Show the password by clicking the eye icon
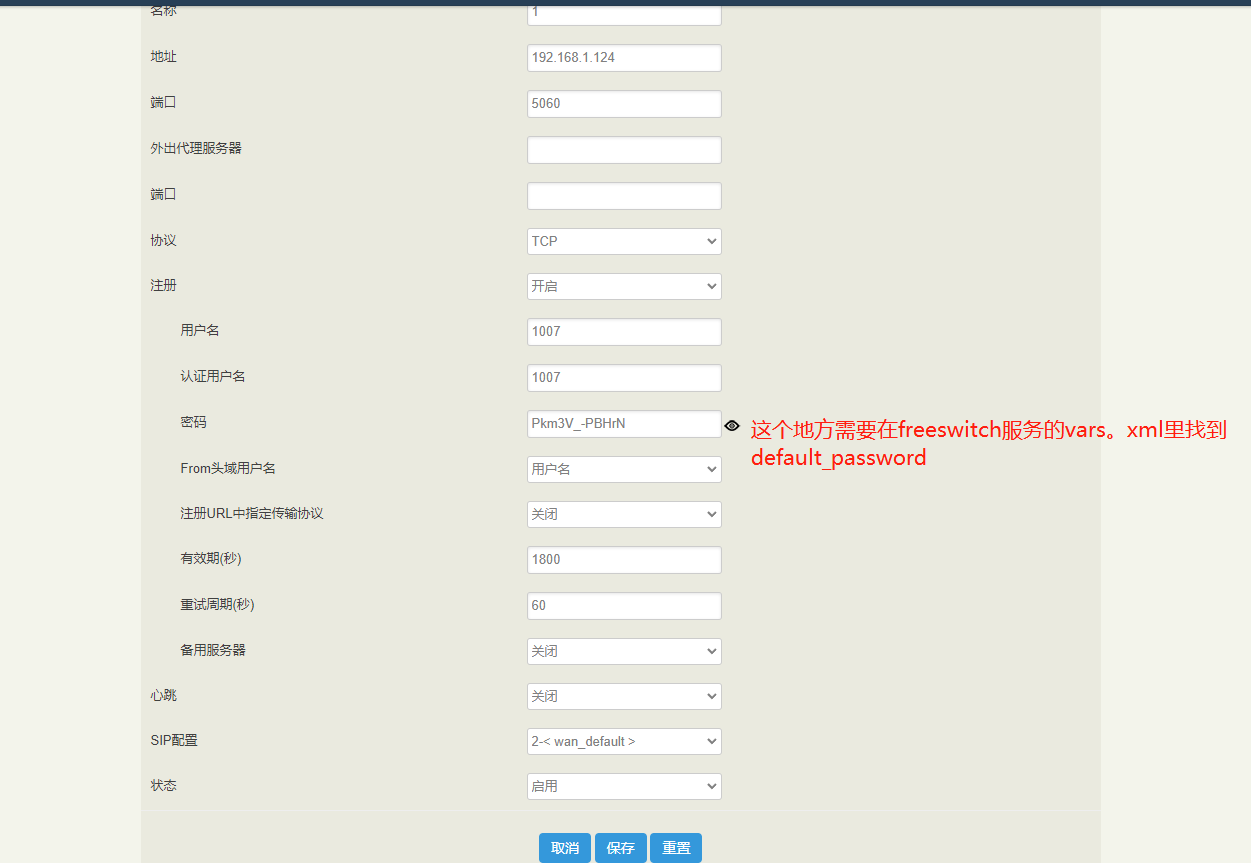This screenshot has width=1251, height=863. click(732, 425)
